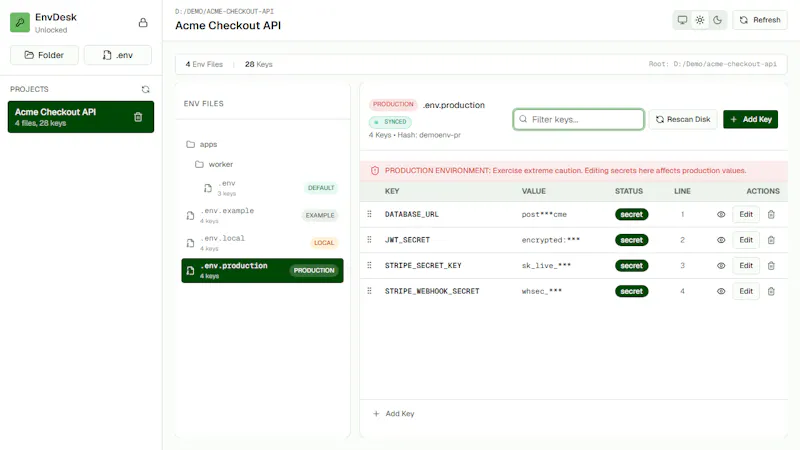Click the LOCAL tag badge
Image resolution: width=800 pixels, height=450 pixels.
(x=324, y=243)
